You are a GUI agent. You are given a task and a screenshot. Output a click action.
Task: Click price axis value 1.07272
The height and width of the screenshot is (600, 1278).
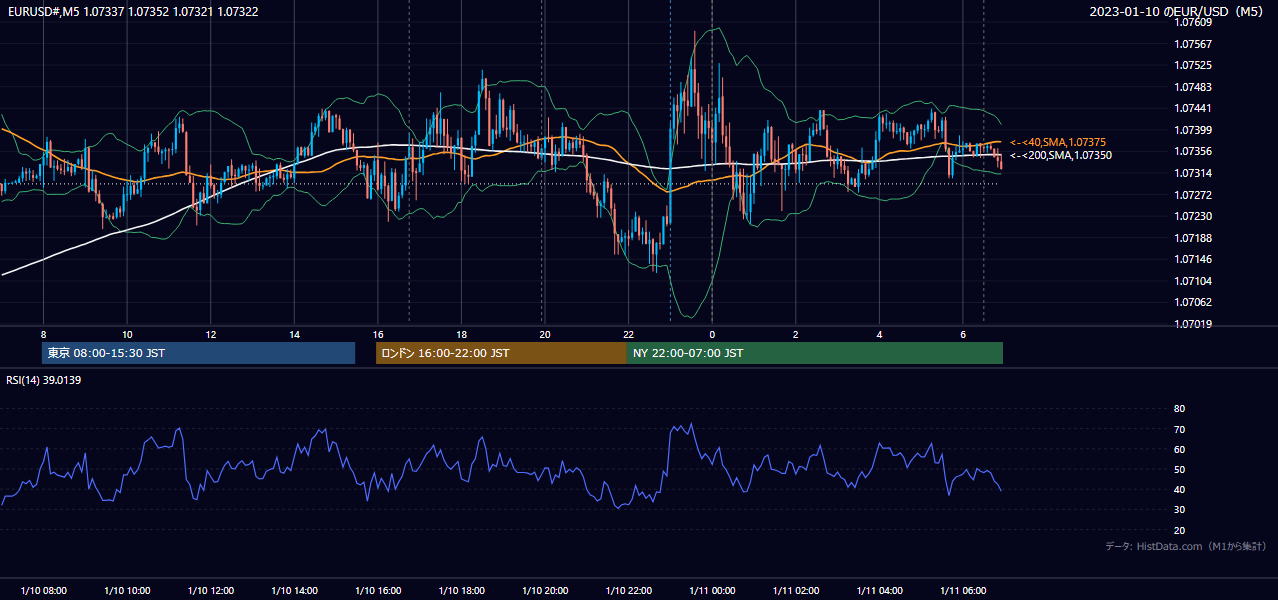pos(1193,195)
